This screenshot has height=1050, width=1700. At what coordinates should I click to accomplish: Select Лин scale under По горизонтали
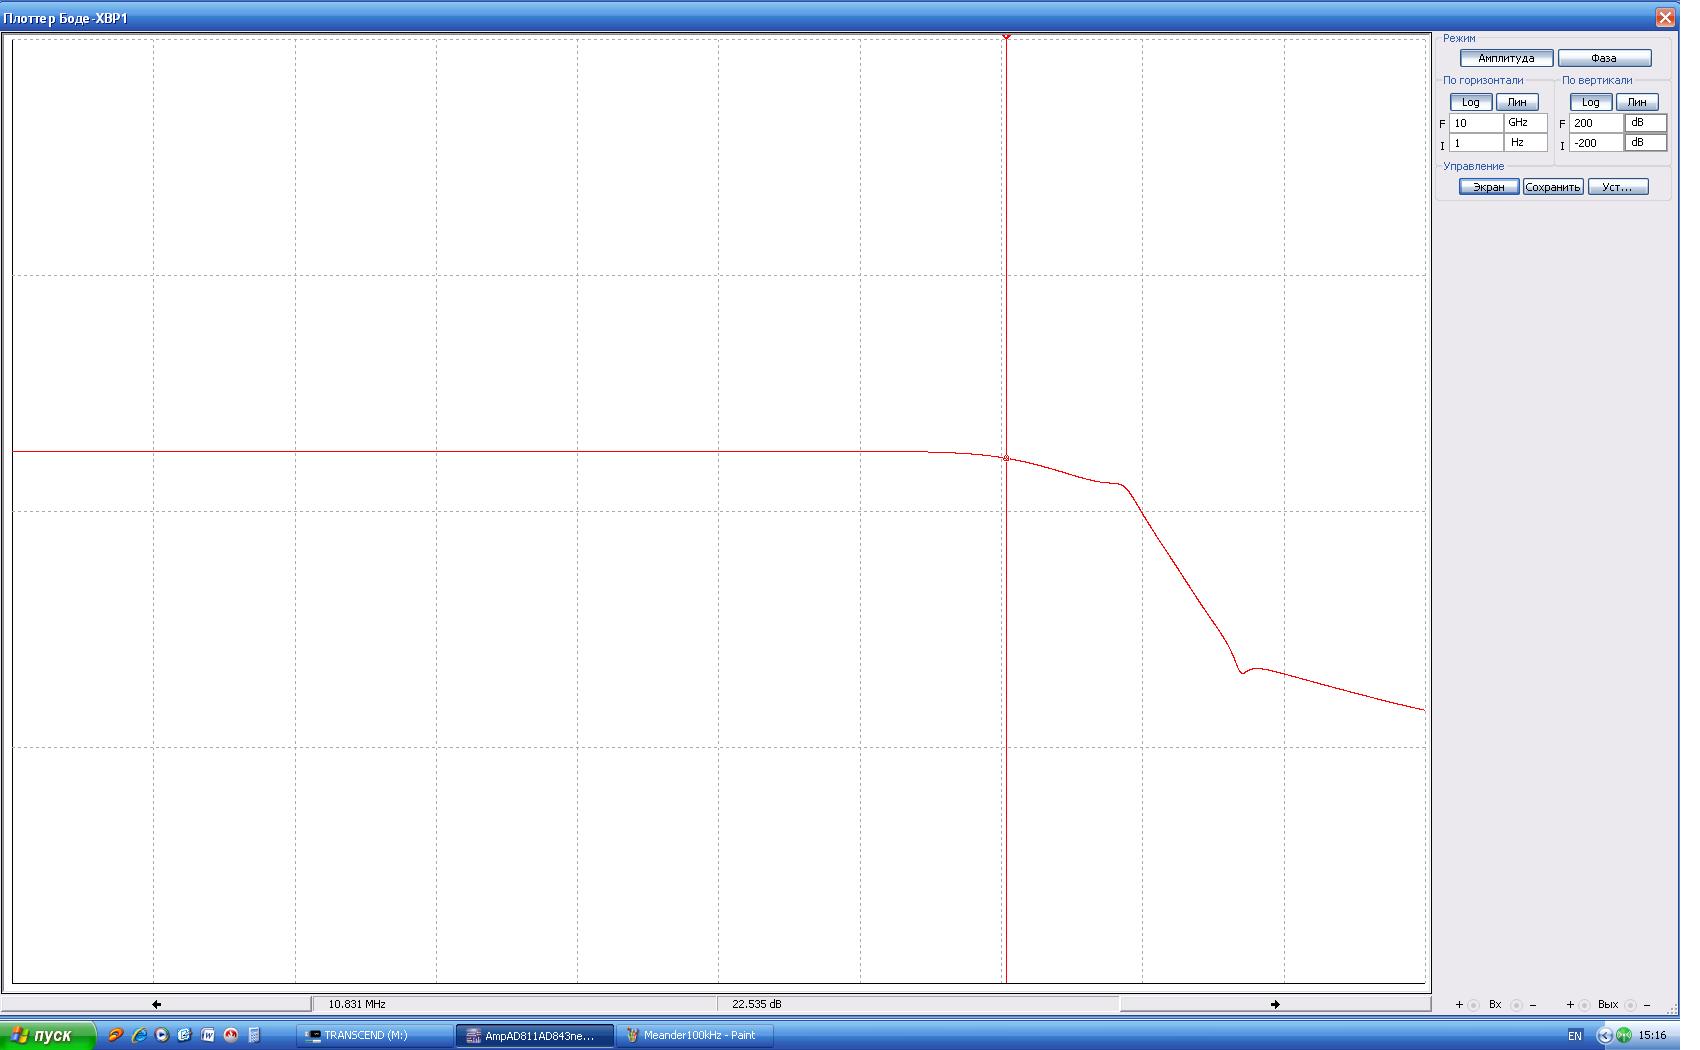pyautogui.click(x=1517, y=102)
